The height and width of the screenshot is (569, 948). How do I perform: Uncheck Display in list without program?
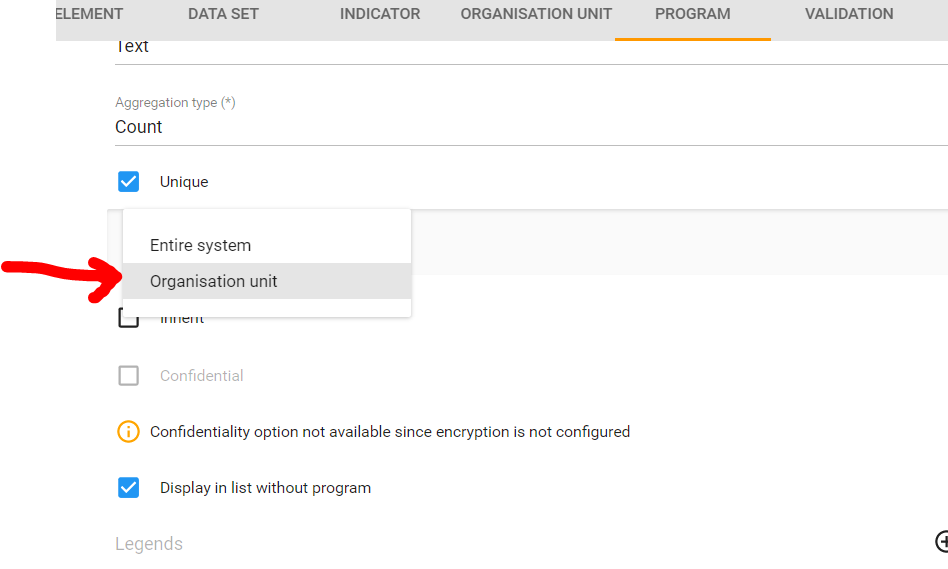tap(129, 488)
